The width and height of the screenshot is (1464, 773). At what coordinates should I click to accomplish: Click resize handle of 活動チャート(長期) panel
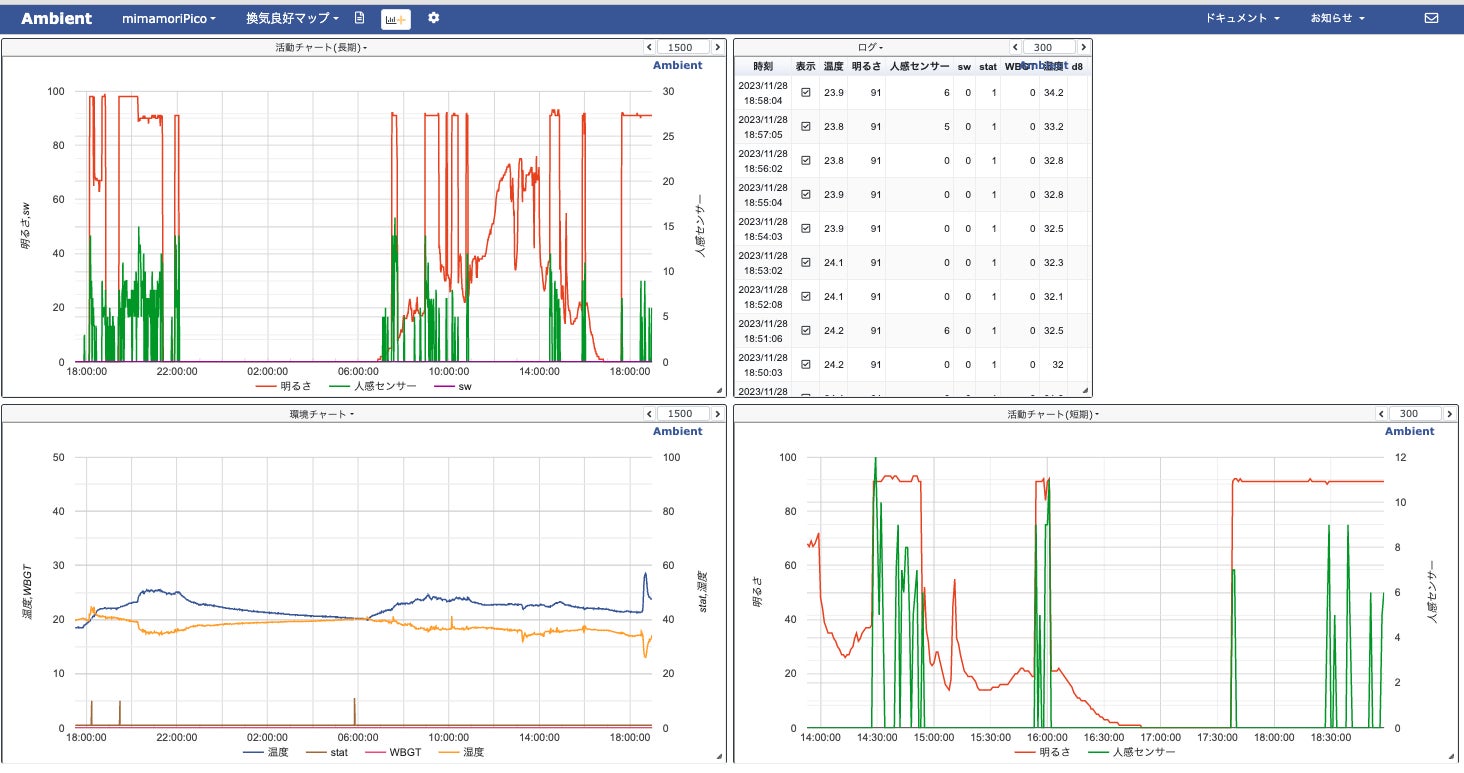pyautogui.click(x=719, y=391)
